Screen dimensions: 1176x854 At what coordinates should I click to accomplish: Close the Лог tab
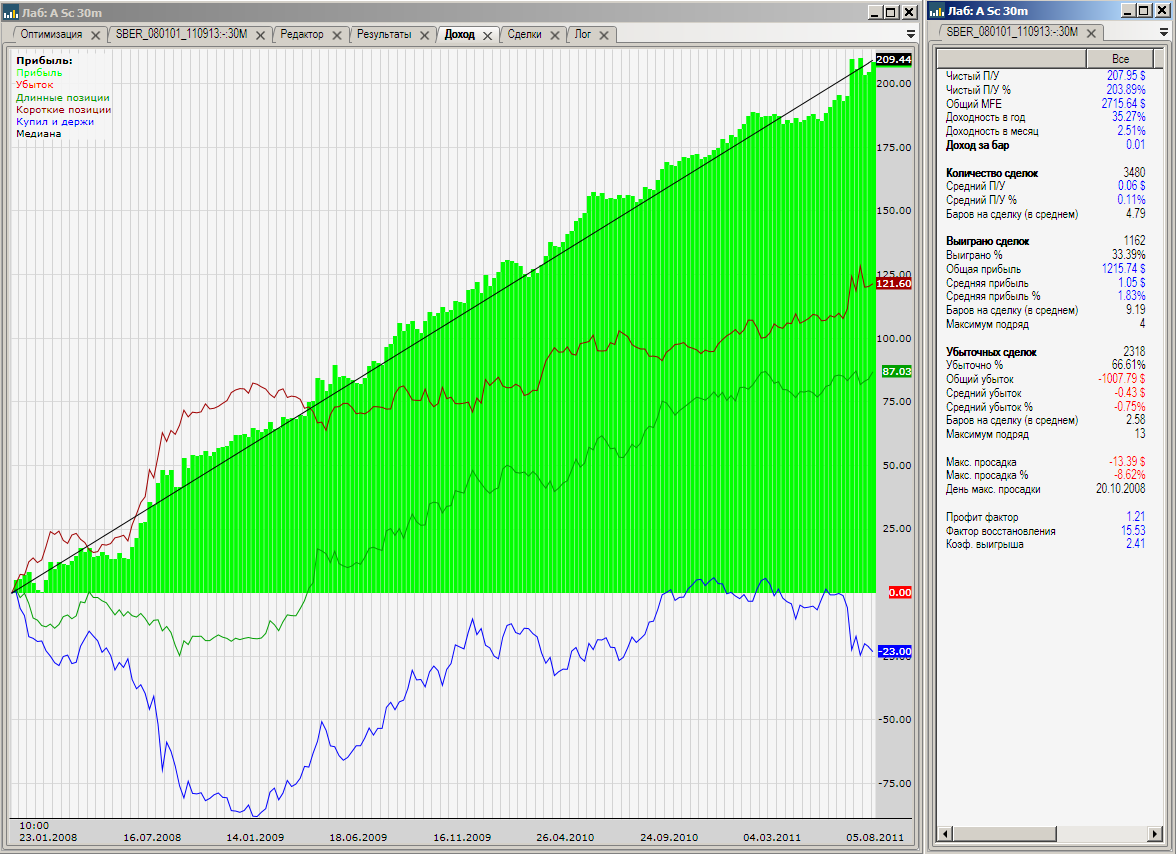point(604,35)
